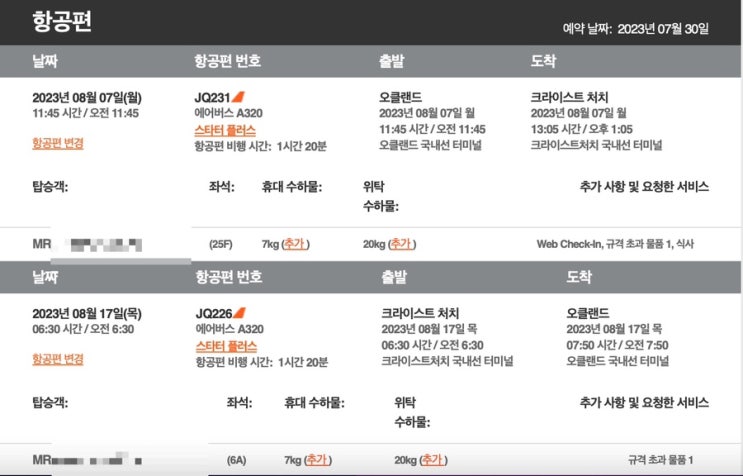Click 06:30 시간 / 오전 6:30 under second flight date
The width and height of the screenshot is (743, 476).
(83, 329)
